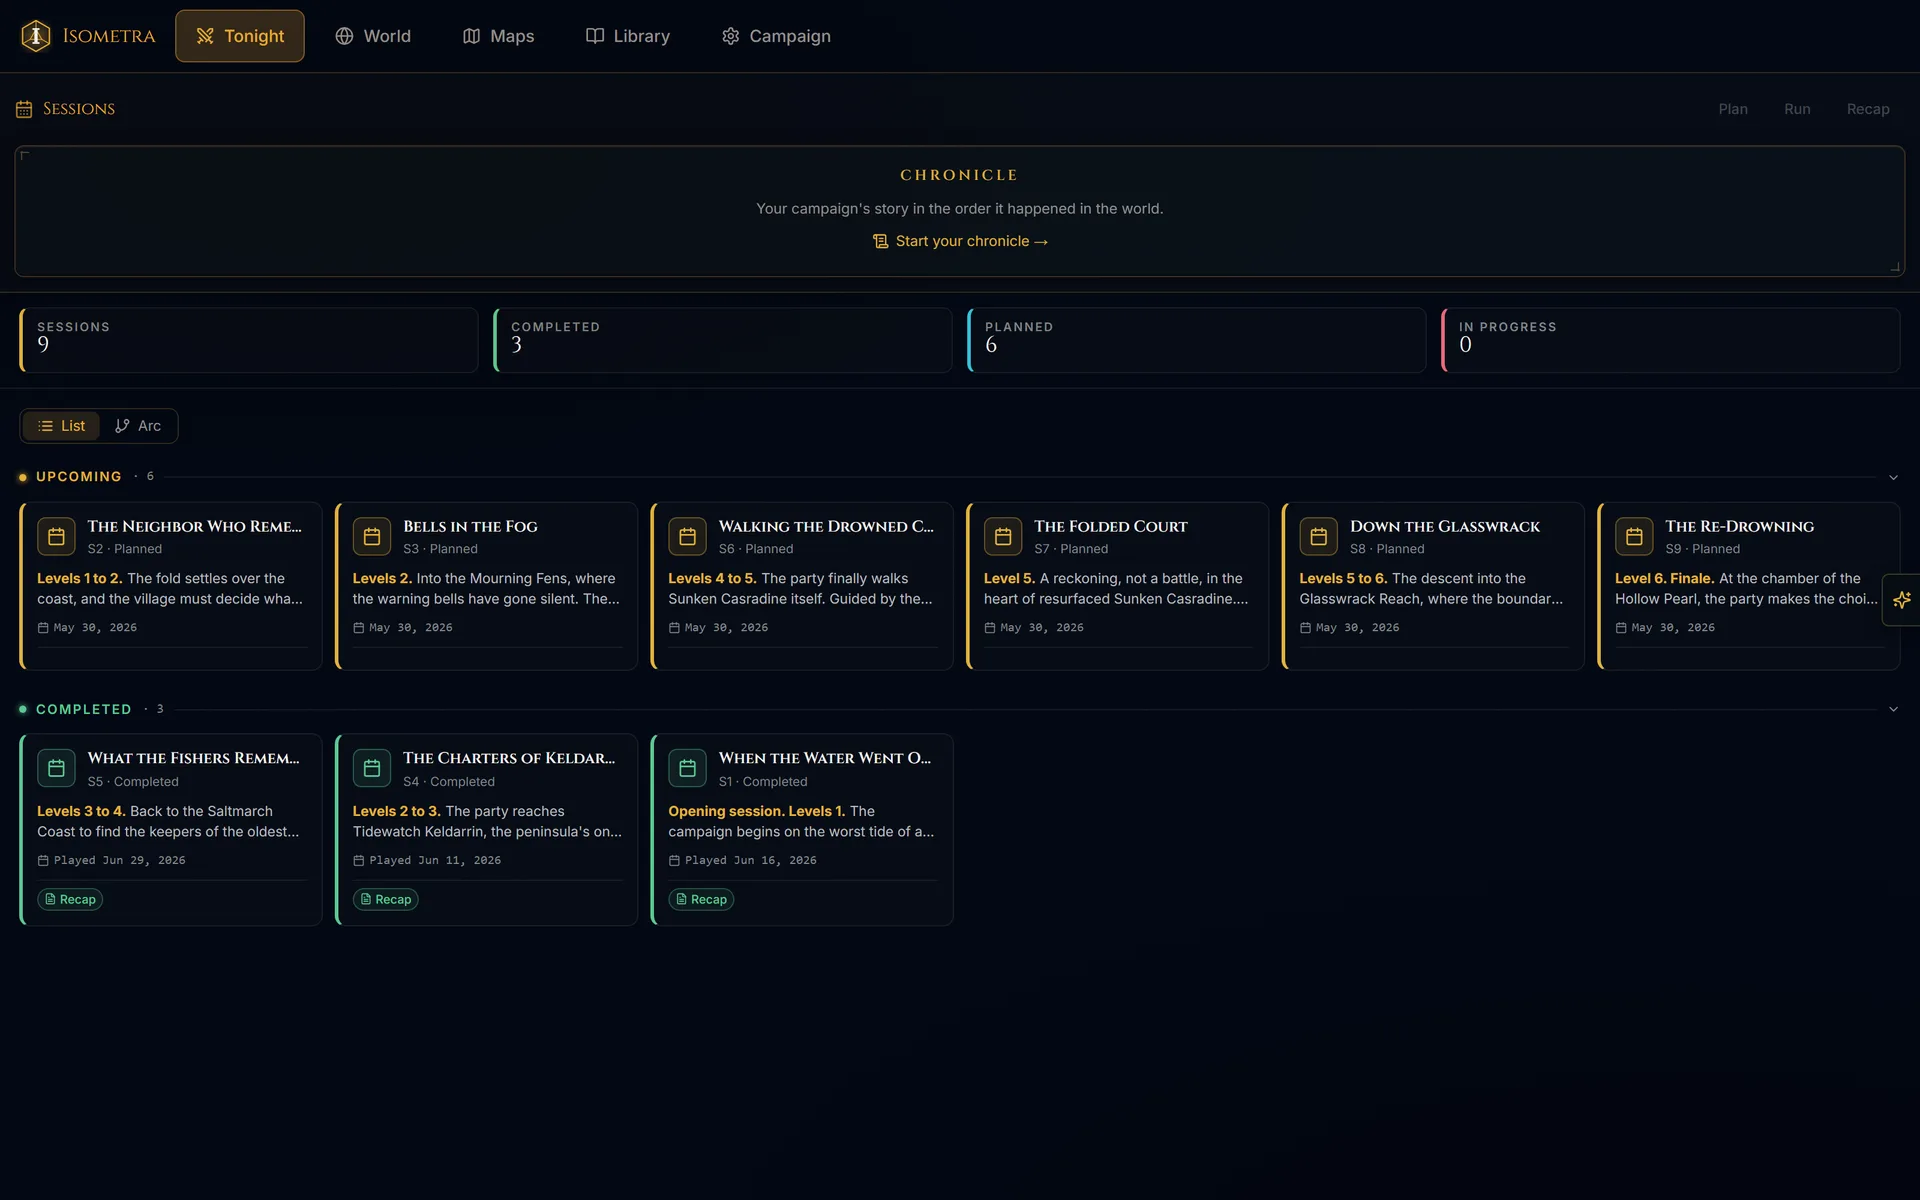Open the Maps tab
The width and height of the screenshot is (1920, 1200).
coord(498,36)
